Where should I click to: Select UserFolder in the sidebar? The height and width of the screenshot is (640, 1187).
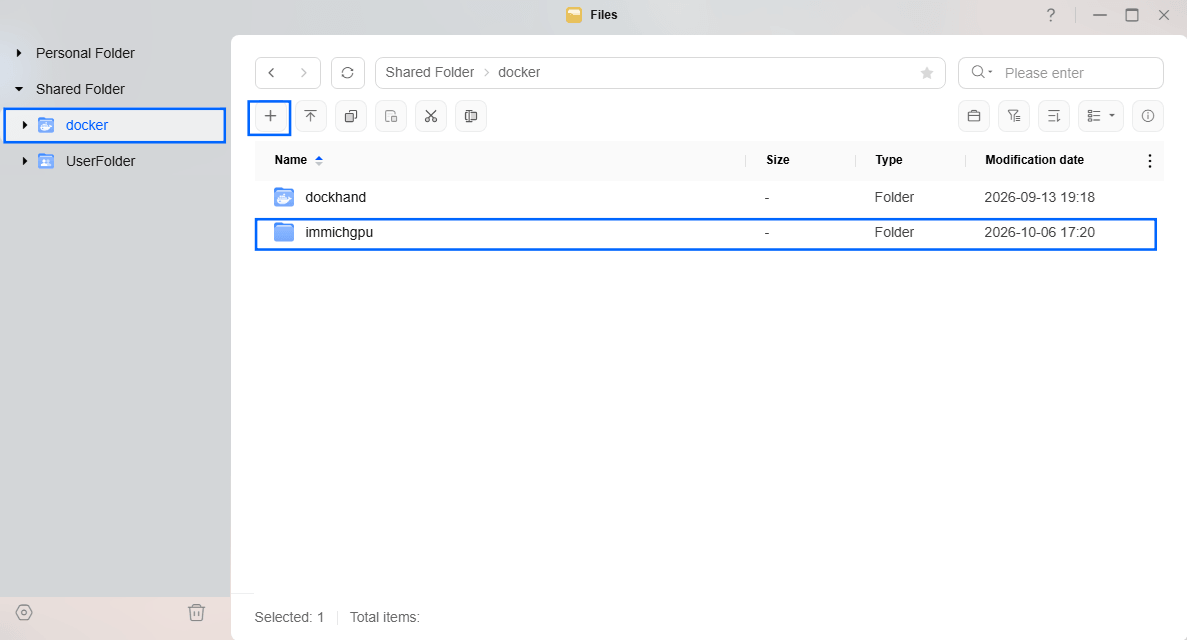tap(101, 161)
